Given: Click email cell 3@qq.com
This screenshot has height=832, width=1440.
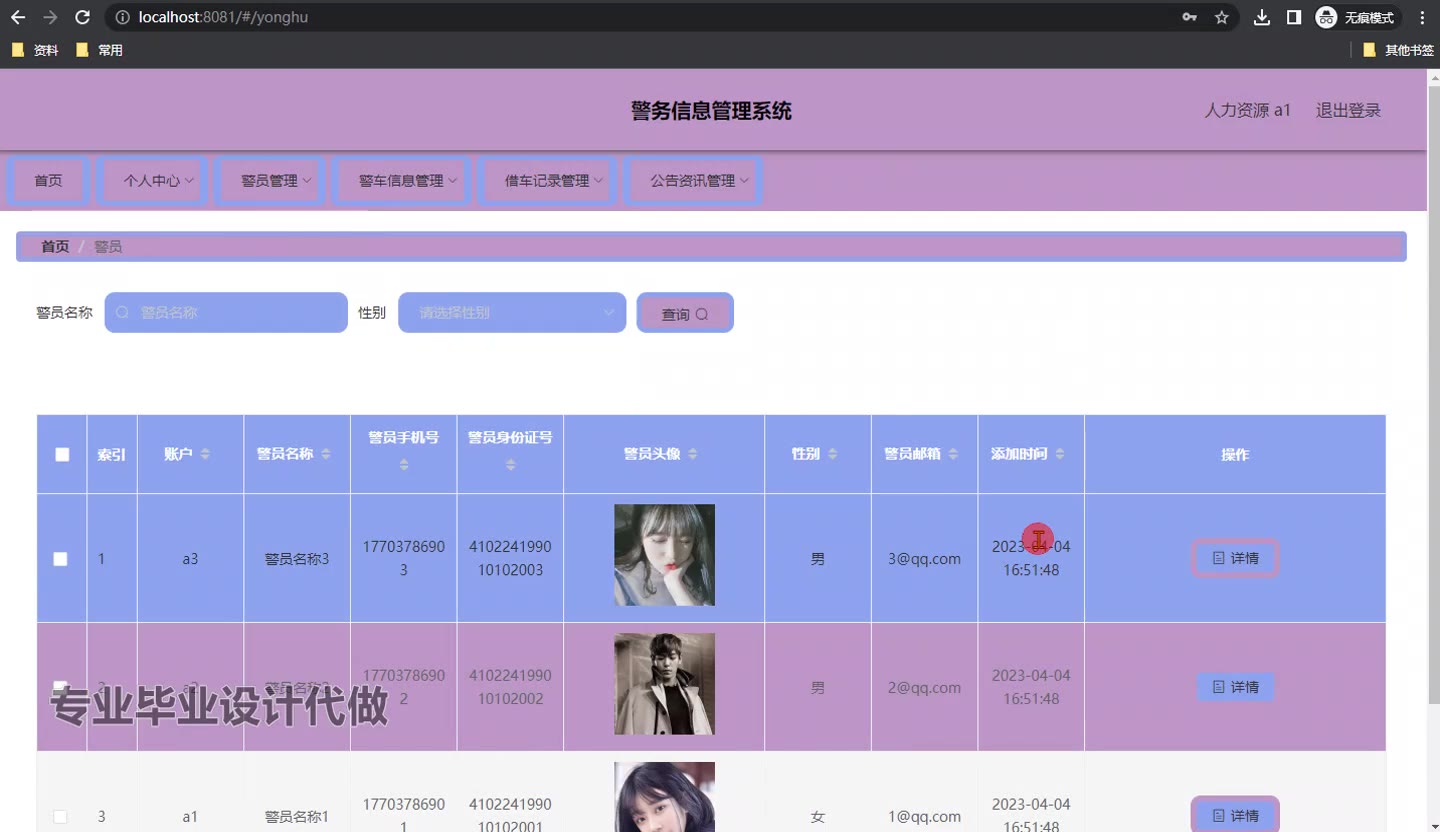Looking at the screenshot, I should [924, 559].
